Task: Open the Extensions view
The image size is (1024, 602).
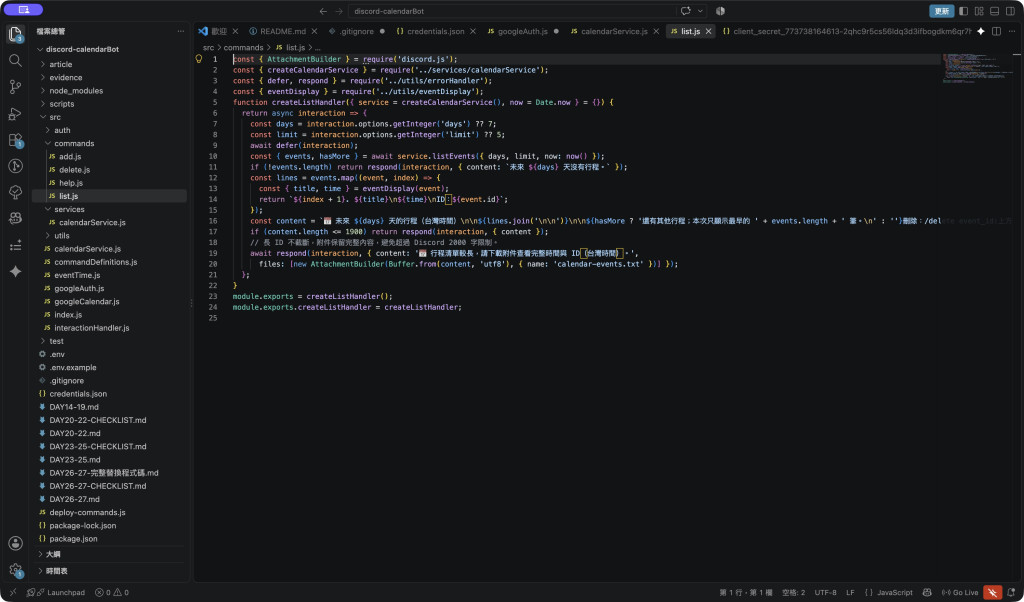Action: point(15,140)
